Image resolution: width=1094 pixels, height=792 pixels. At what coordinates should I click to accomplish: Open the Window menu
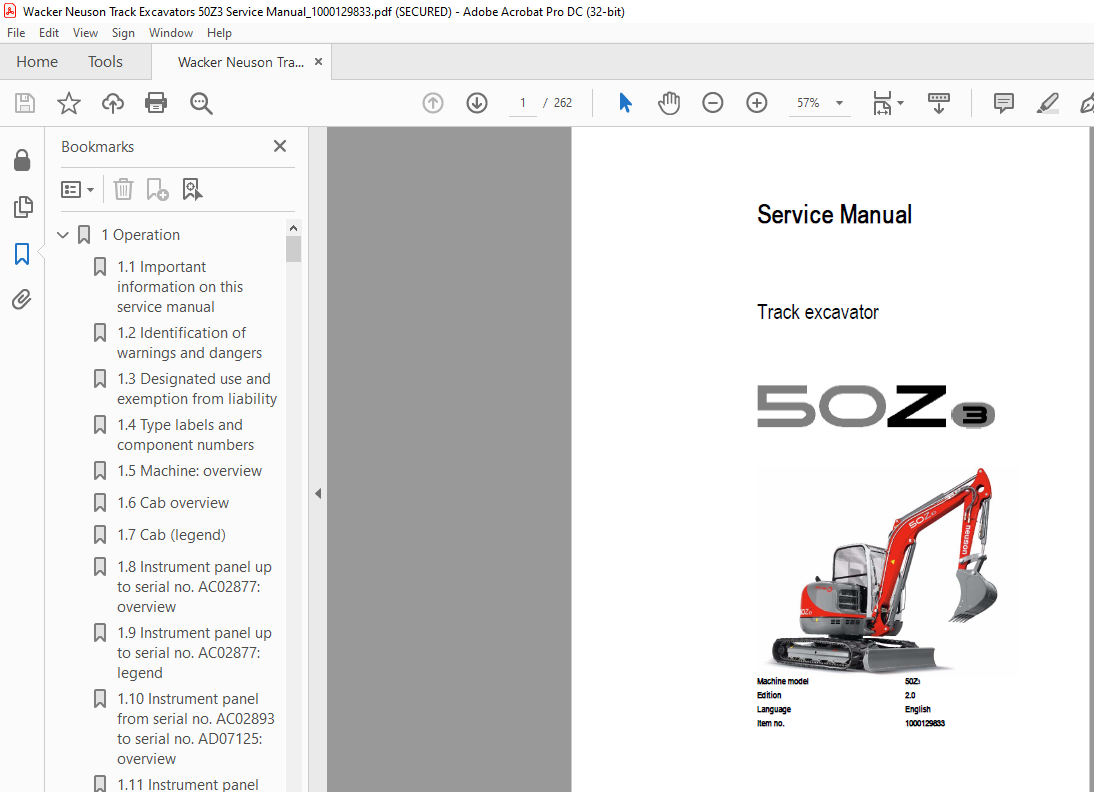(171, 33)
